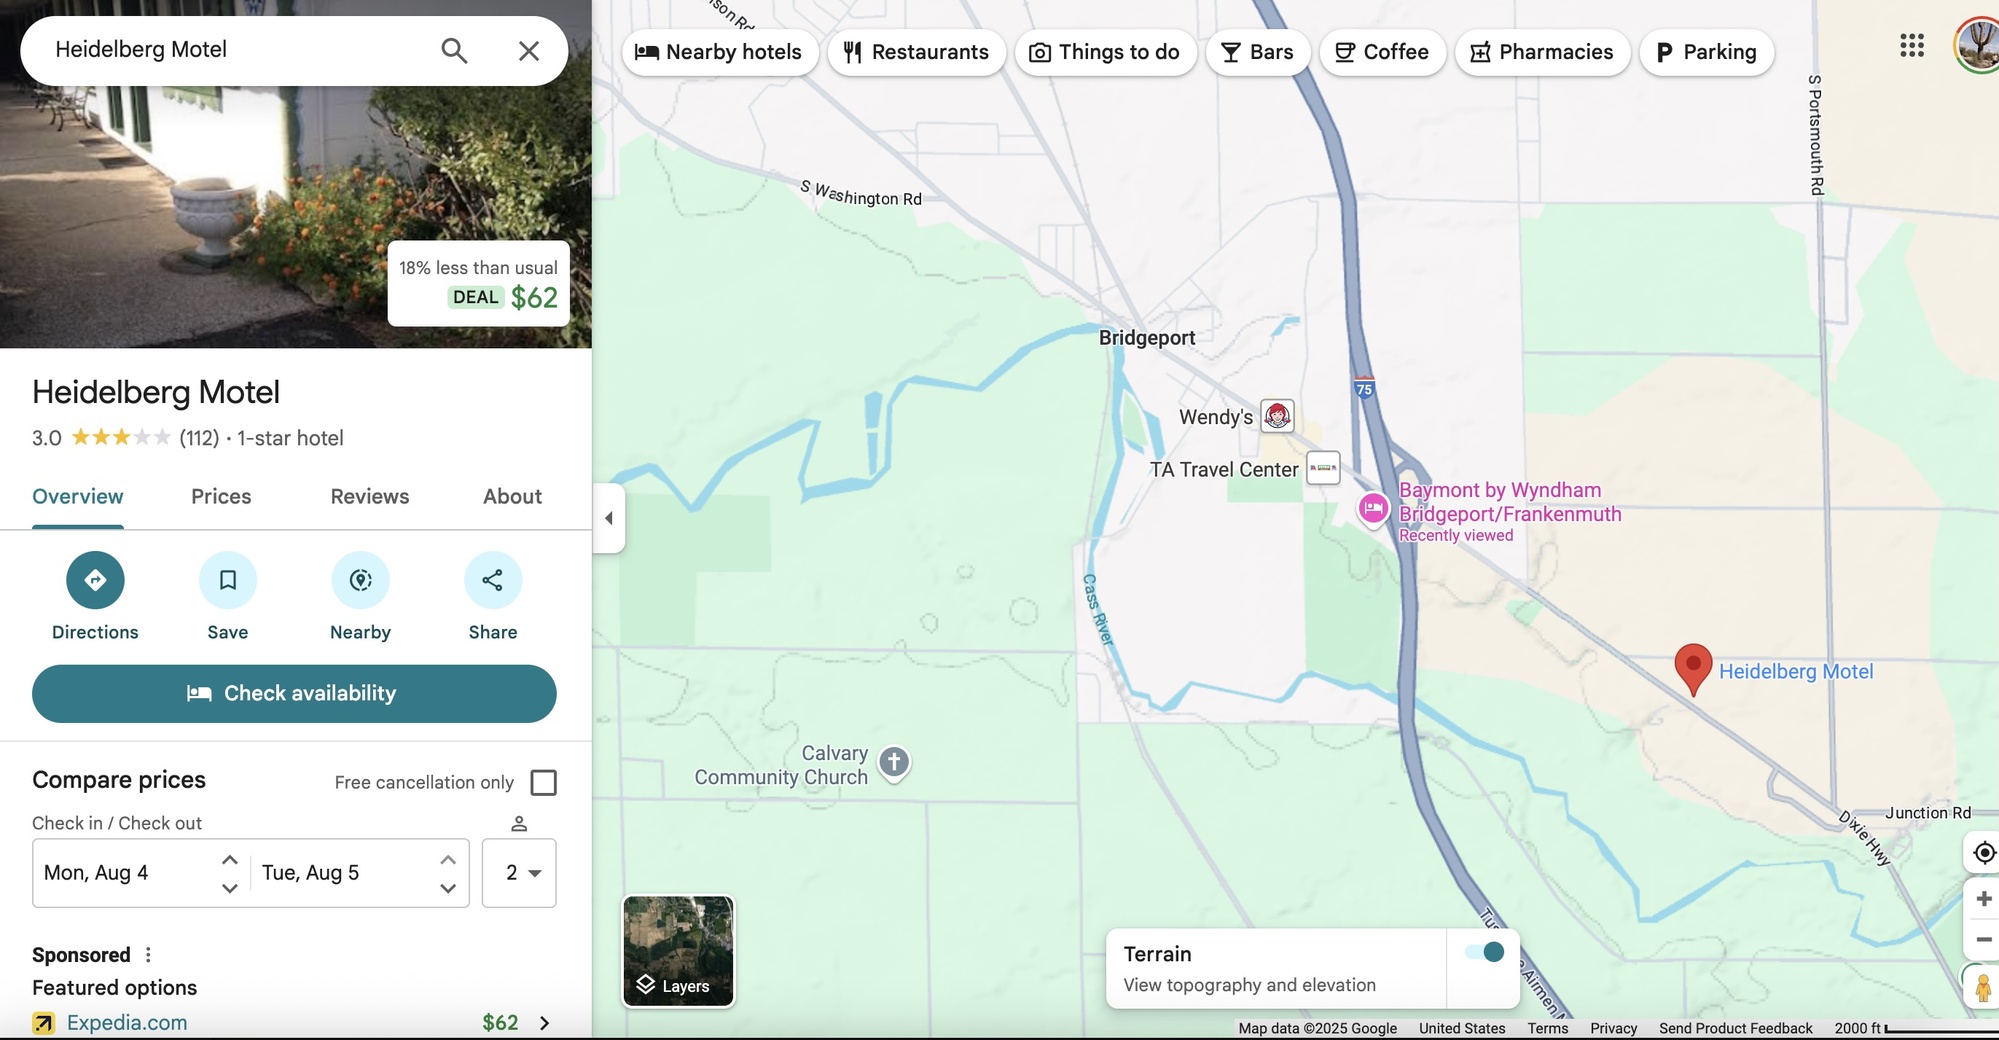Open Street View pegman
The height and width of the screenshot is (1040, 1999).
[1982, 988]
